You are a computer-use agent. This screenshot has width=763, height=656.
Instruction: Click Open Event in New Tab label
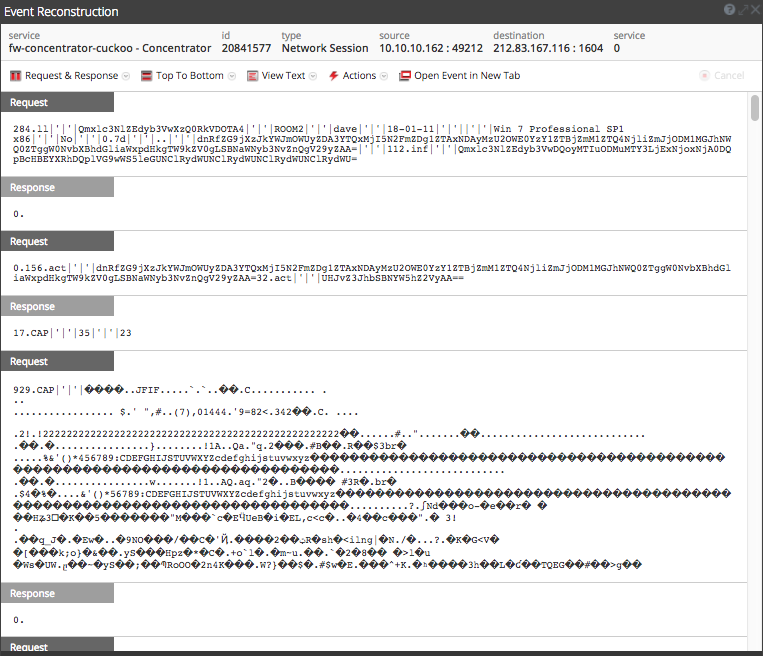[467, 75]
